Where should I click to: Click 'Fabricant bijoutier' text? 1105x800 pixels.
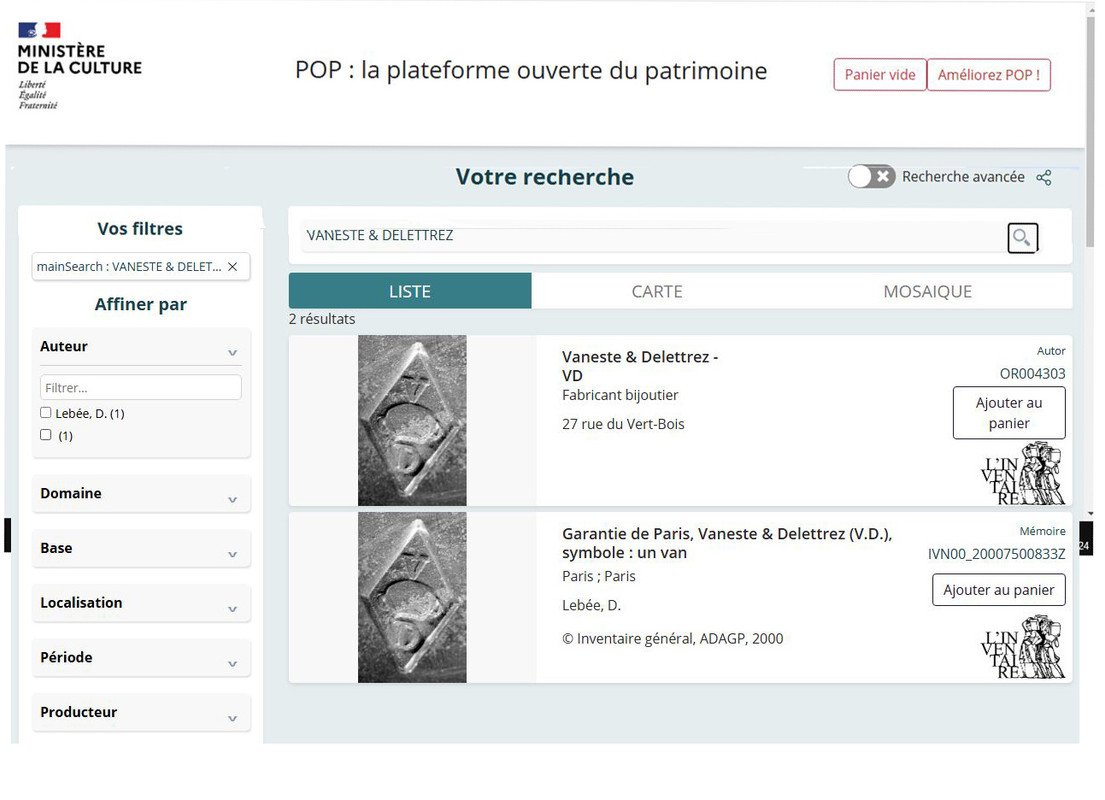[620, 395]
